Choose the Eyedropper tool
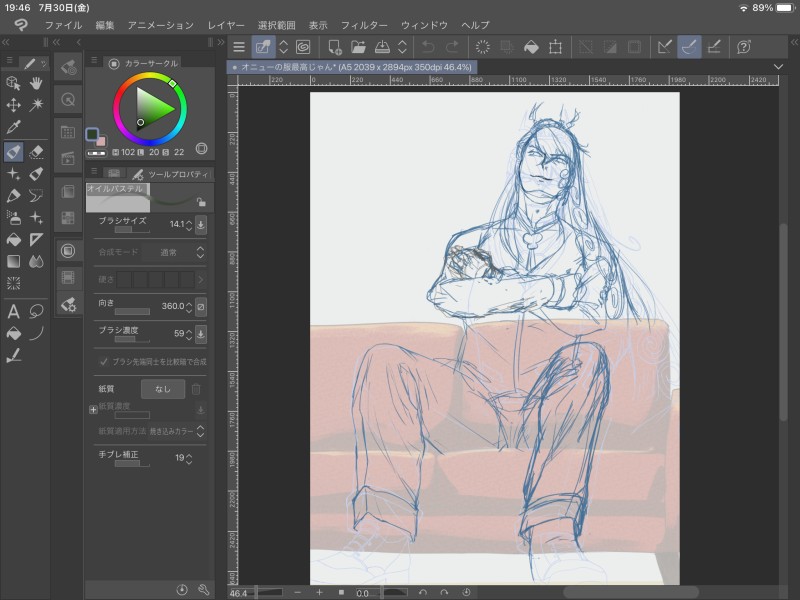The height and width of the screenshot is (600, 800). point(13,127)
